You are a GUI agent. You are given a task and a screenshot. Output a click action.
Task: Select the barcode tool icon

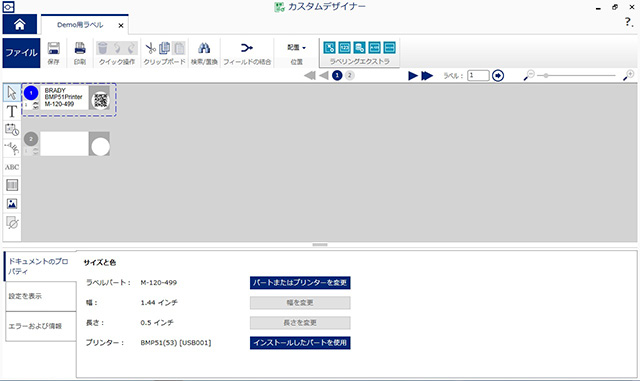click(12, 185)
